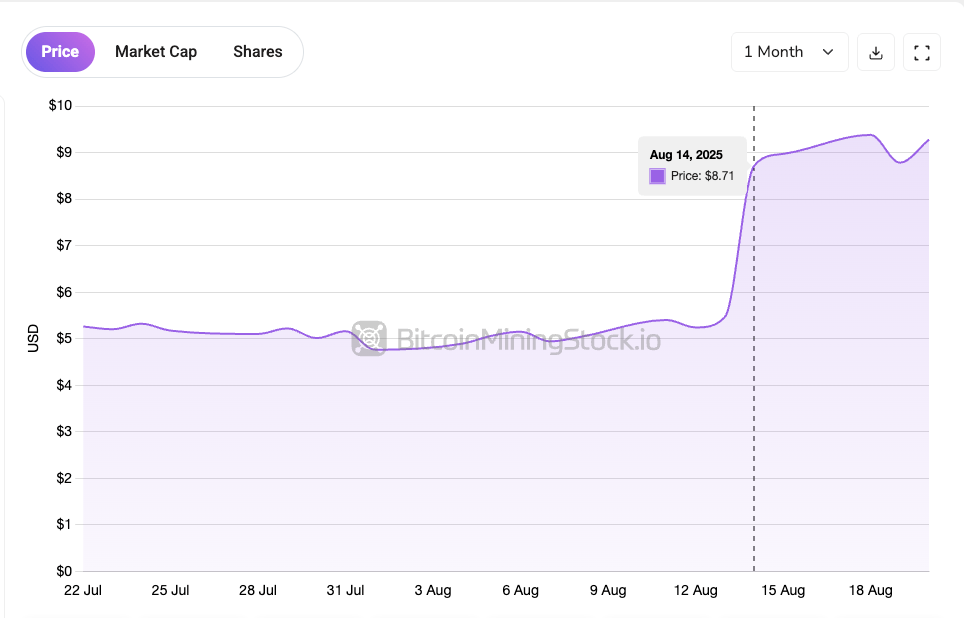The width and height of the screenshot is (964, 618).
Task: Open the chart in fullscreen mode
Action: [922, 52]
